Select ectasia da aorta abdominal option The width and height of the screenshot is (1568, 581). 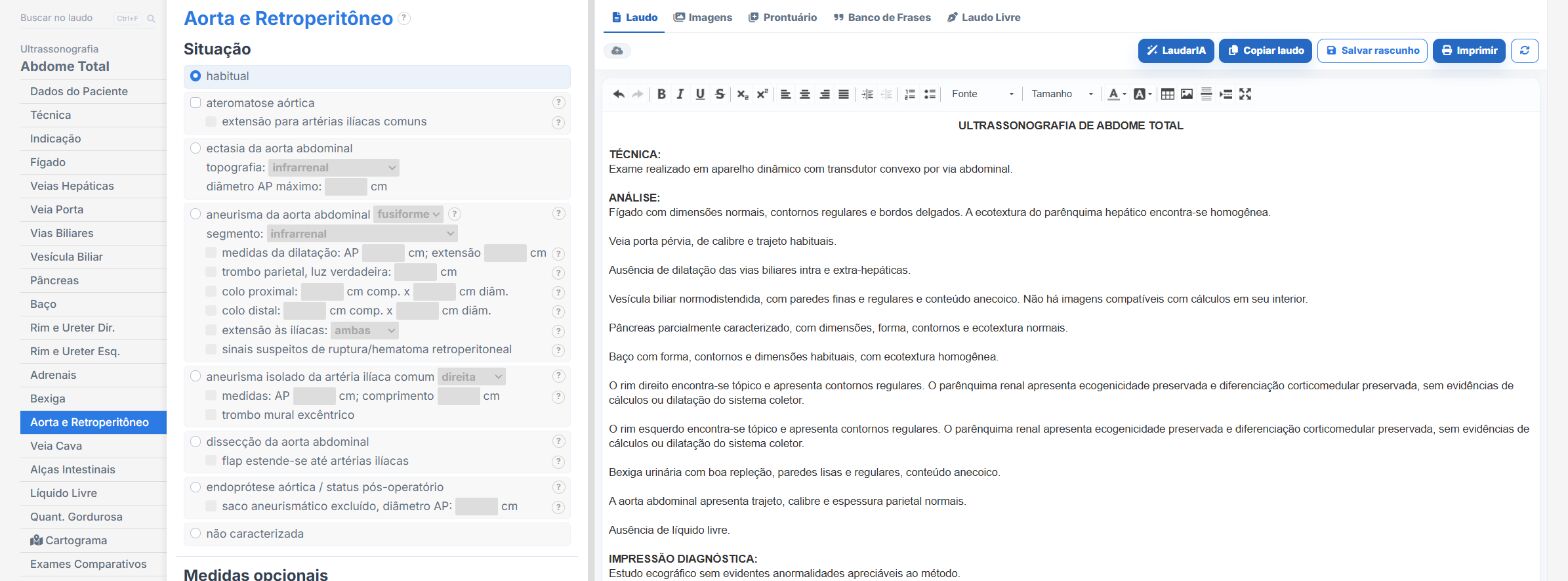(x=196, y=149)
